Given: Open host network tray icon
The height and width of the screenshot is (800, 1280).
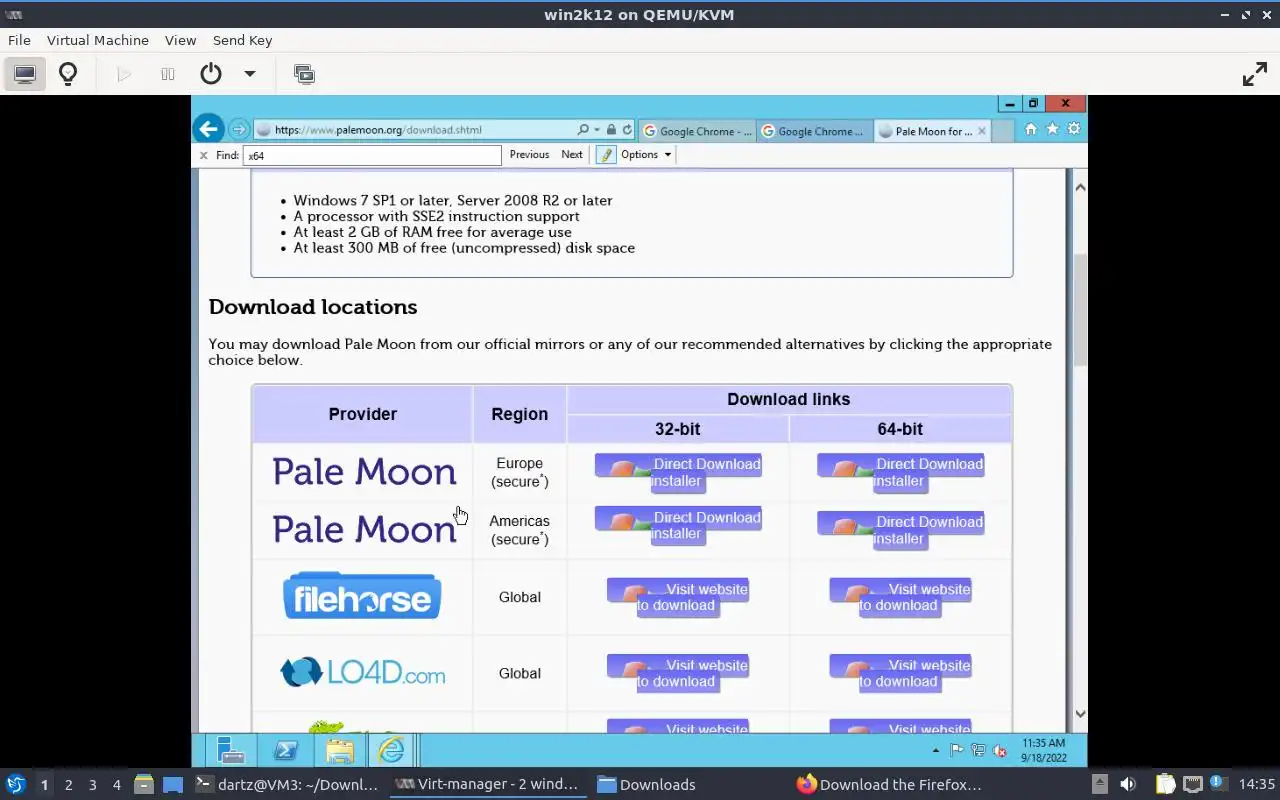Looking at the screenshot, I should click(1192, 784).
